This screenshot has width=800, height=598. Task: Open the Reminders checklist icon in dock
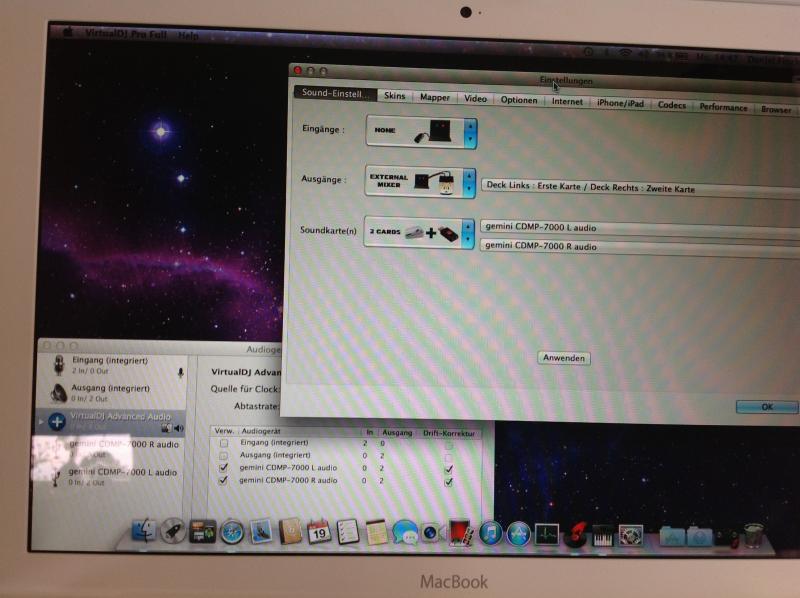coord(348,532)
